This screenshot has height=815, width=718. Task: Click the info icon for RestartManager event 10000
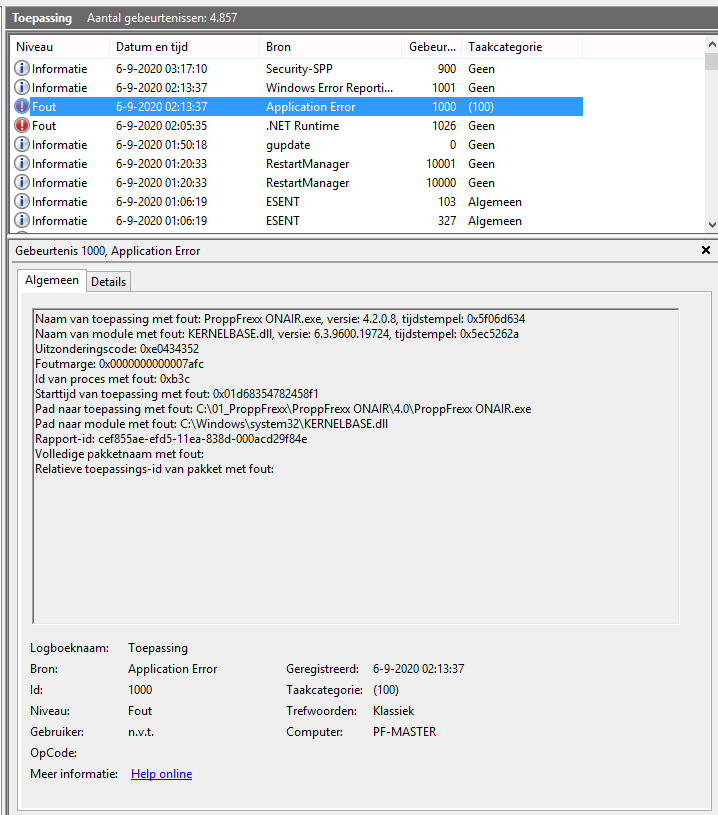[x=22, y=183]
